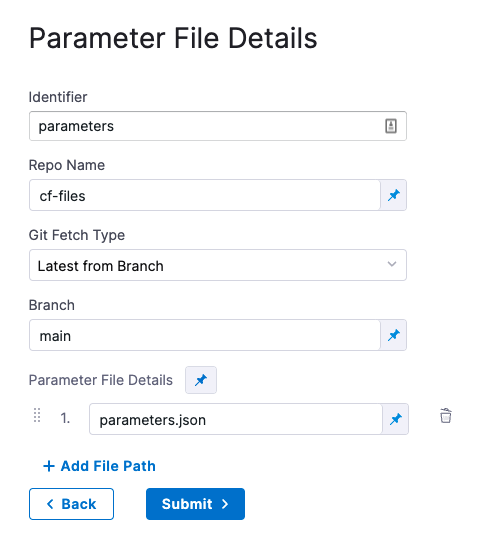This screenshot has width=488, height=559.
Task: Focus the Identifier input field
Action: click(218, 126)
